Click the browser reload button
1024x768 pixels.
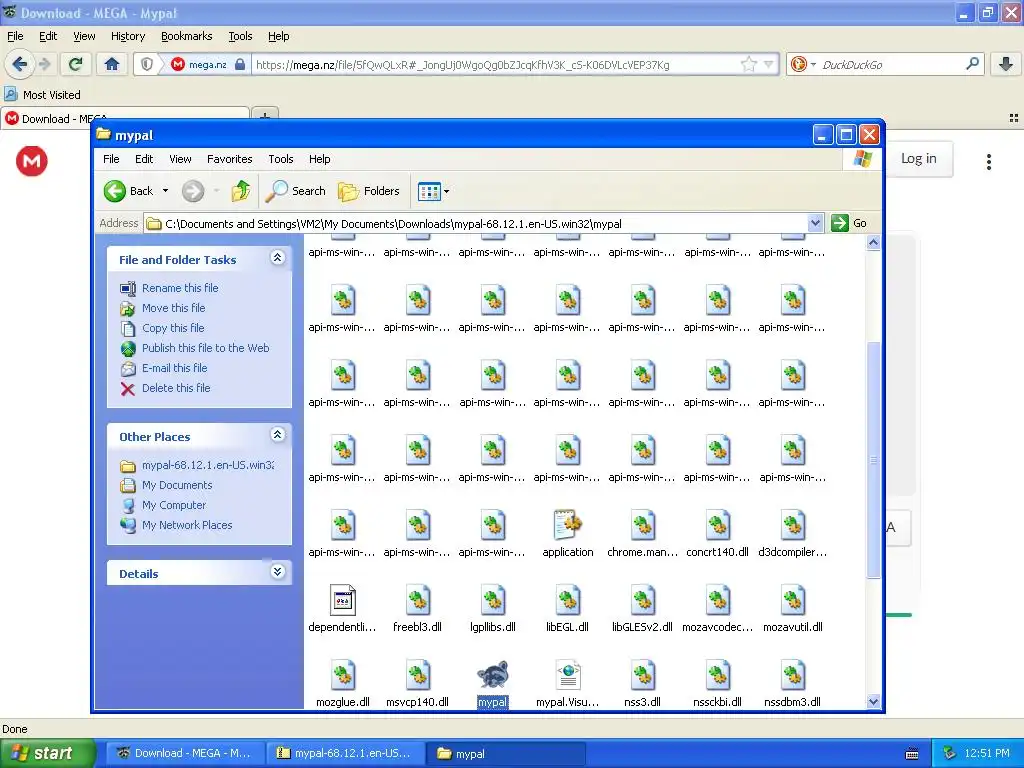(x=76, y=64)
